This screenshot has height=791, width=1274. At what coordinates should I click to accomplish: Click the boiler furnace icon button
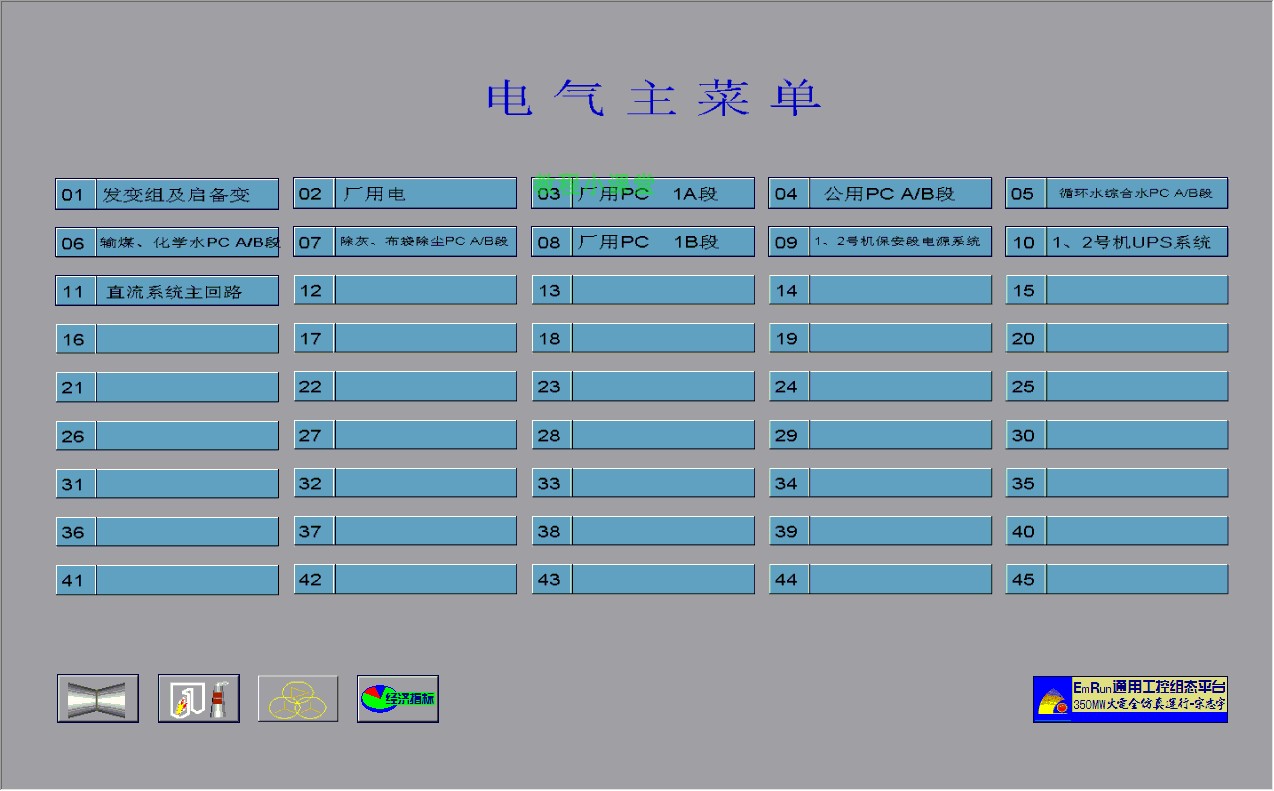point(198,699)
